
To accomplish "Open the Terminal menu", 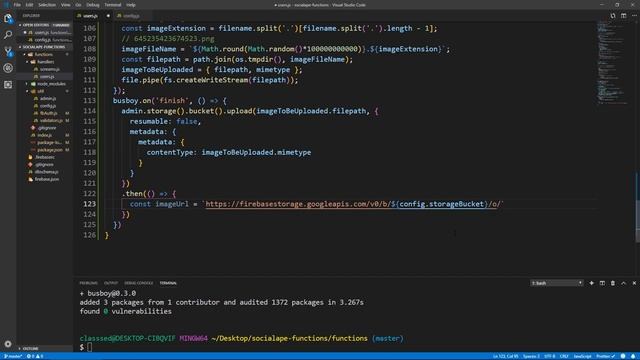I will 113,5.
